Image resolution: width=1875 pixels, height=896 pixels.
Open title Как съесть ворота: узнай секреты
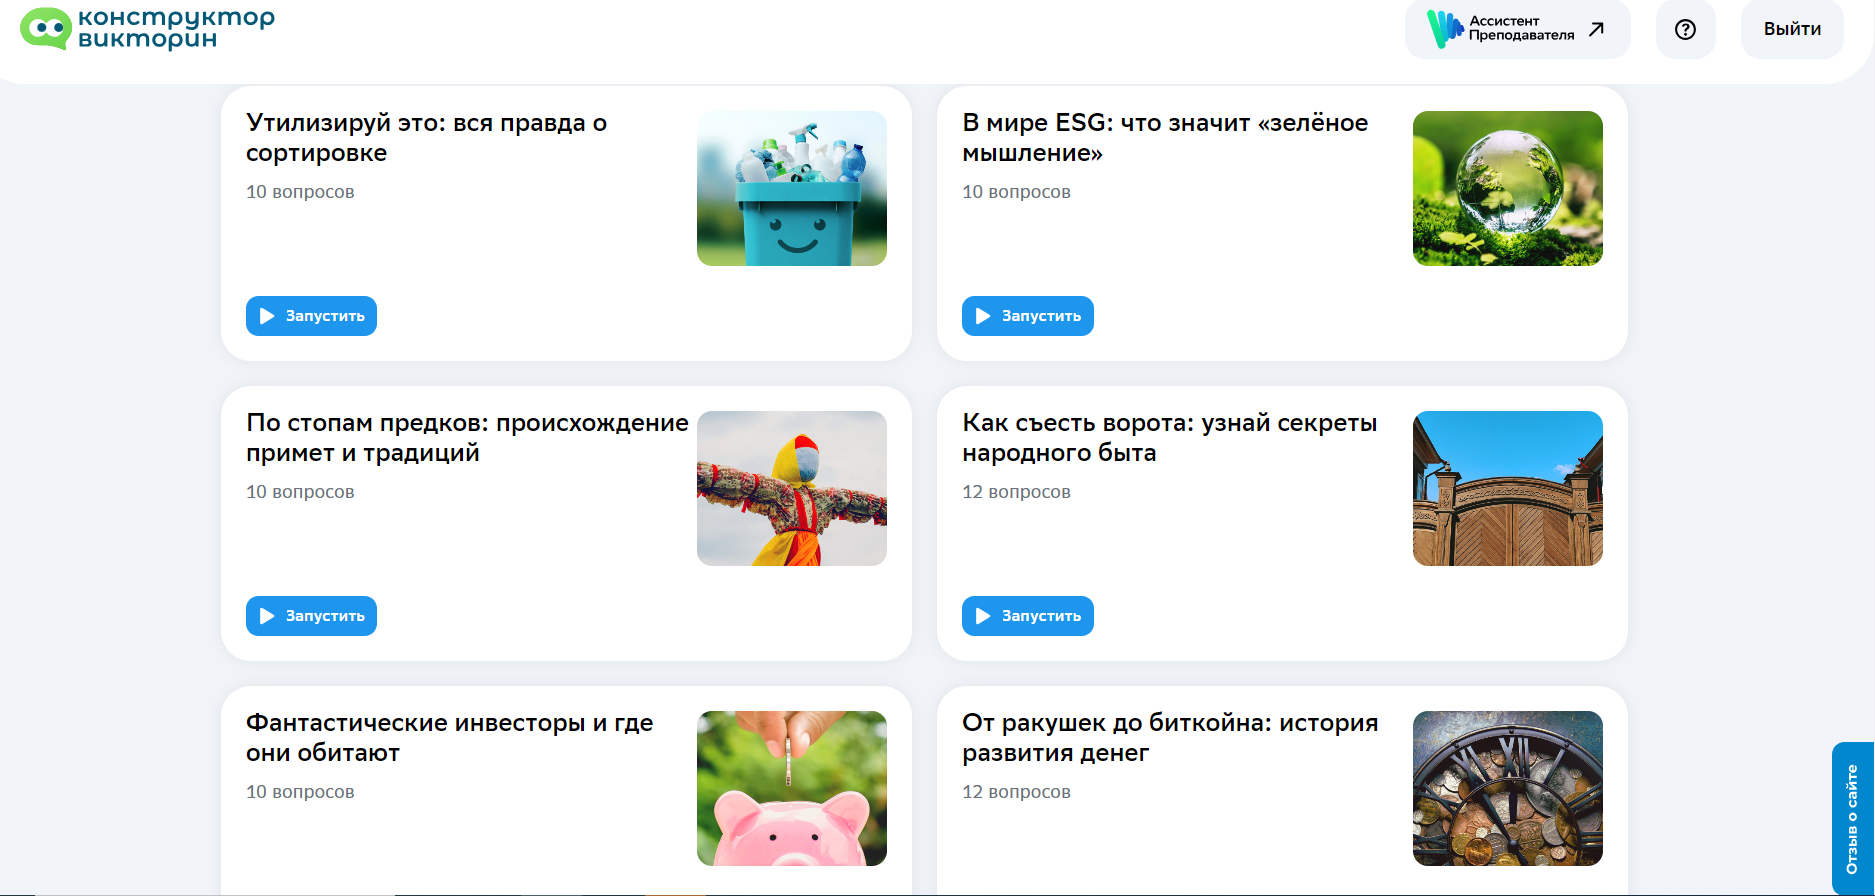1169,438
